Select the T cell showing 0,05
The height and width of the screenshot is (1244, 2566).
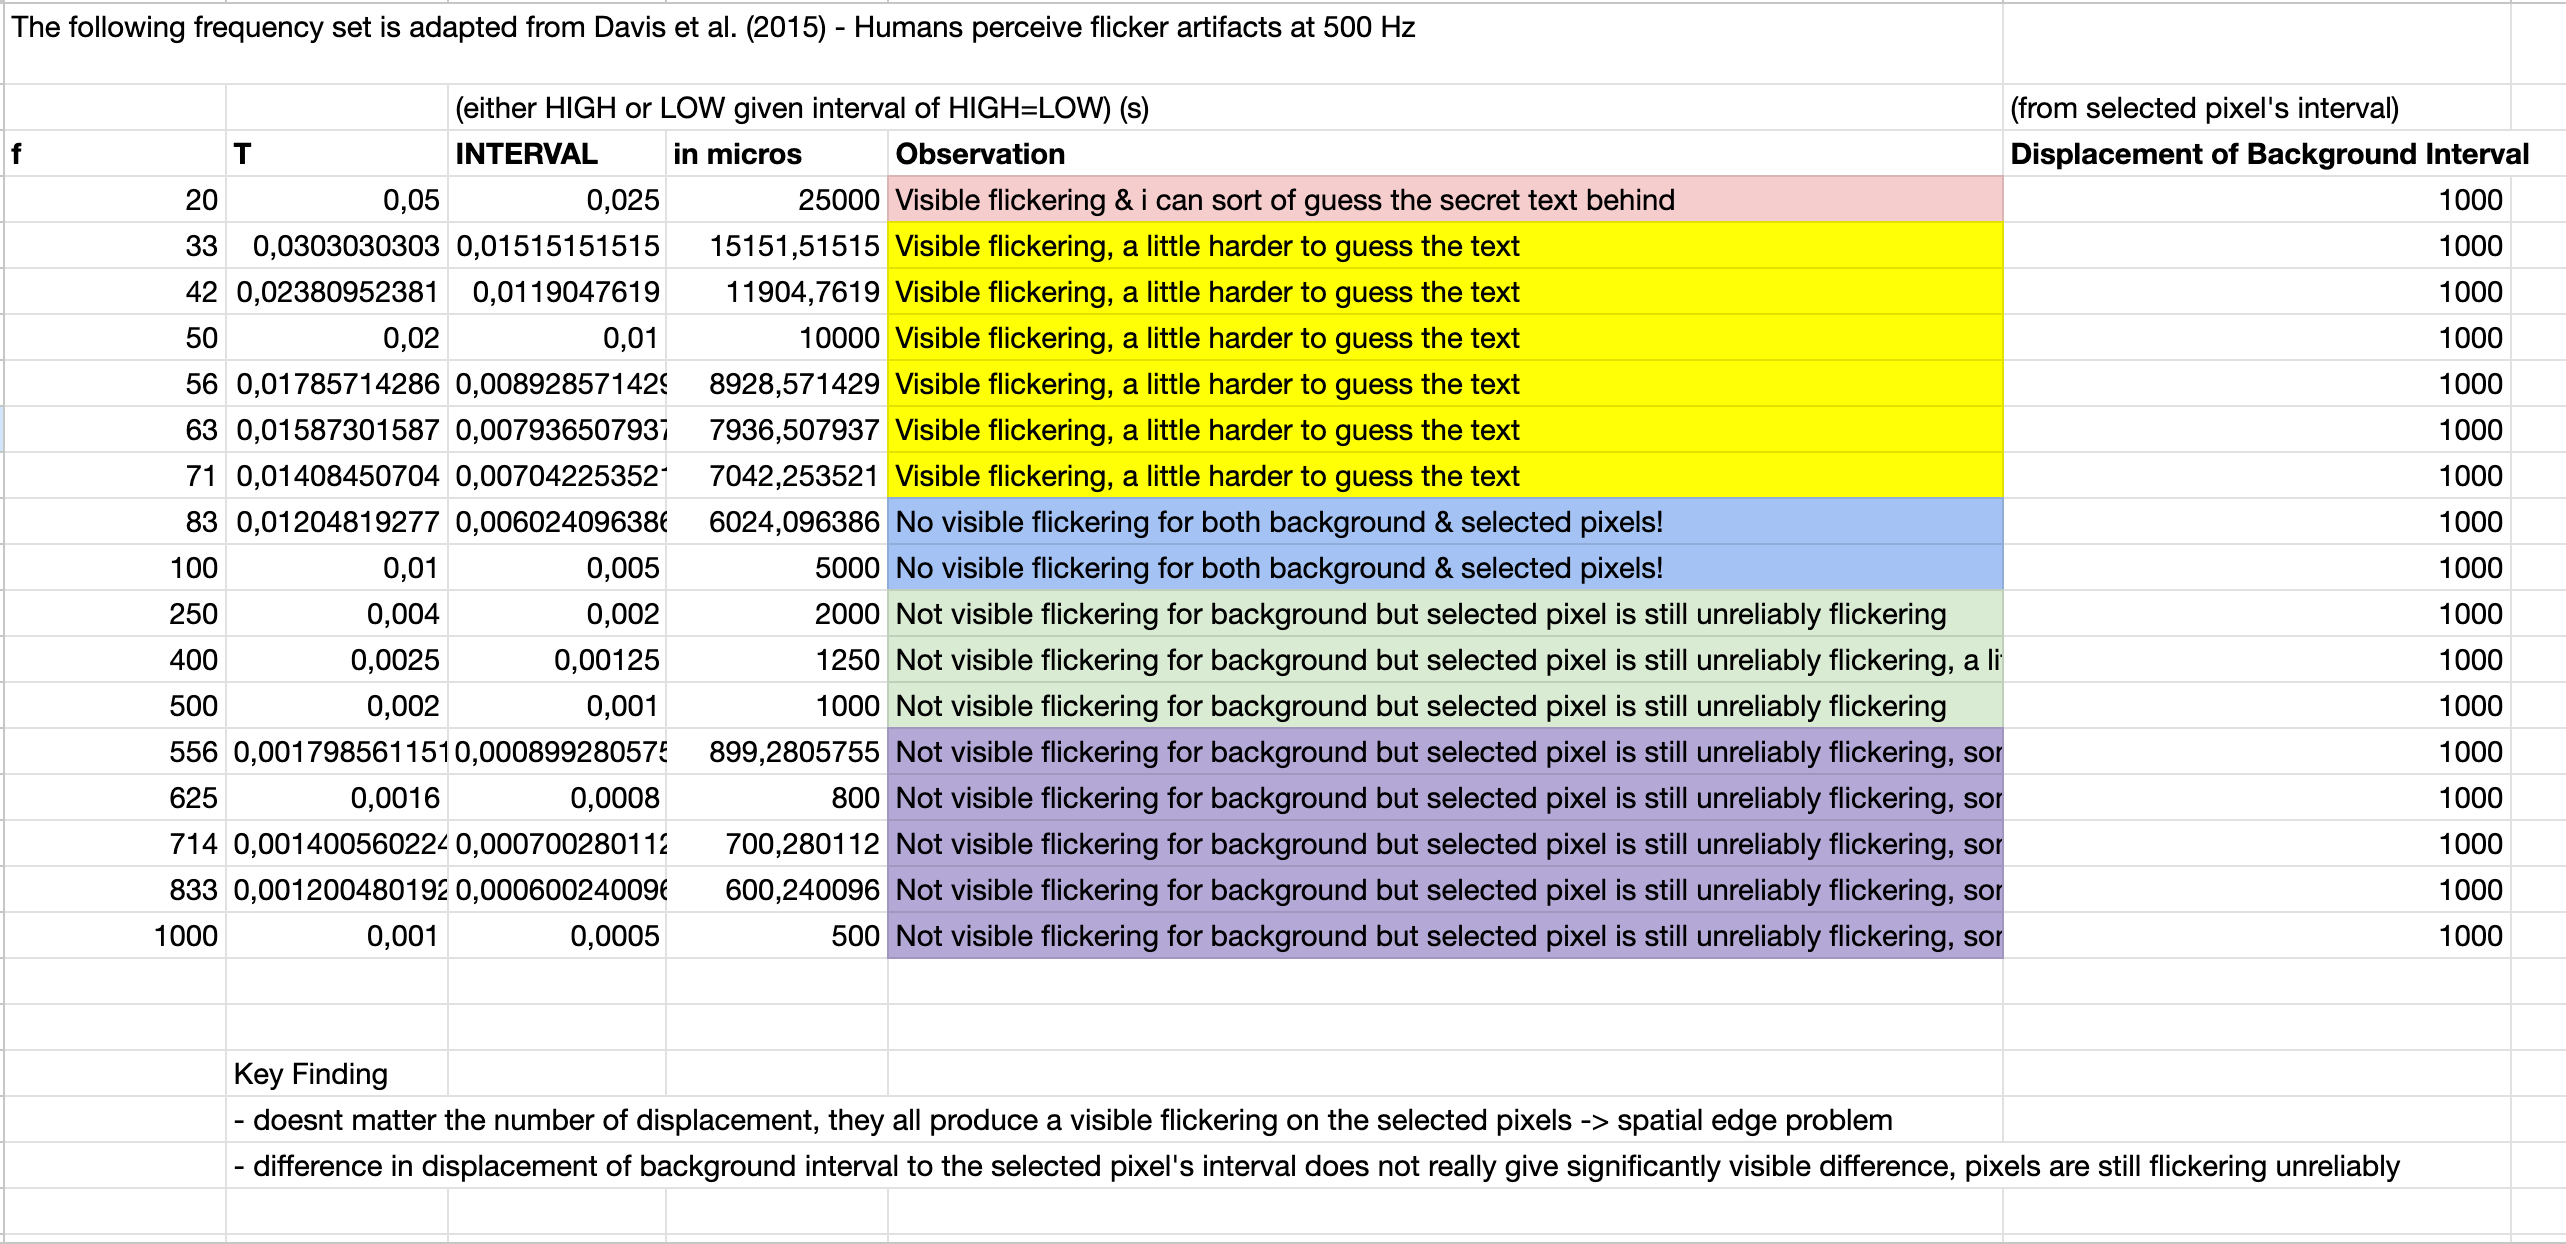337,199
